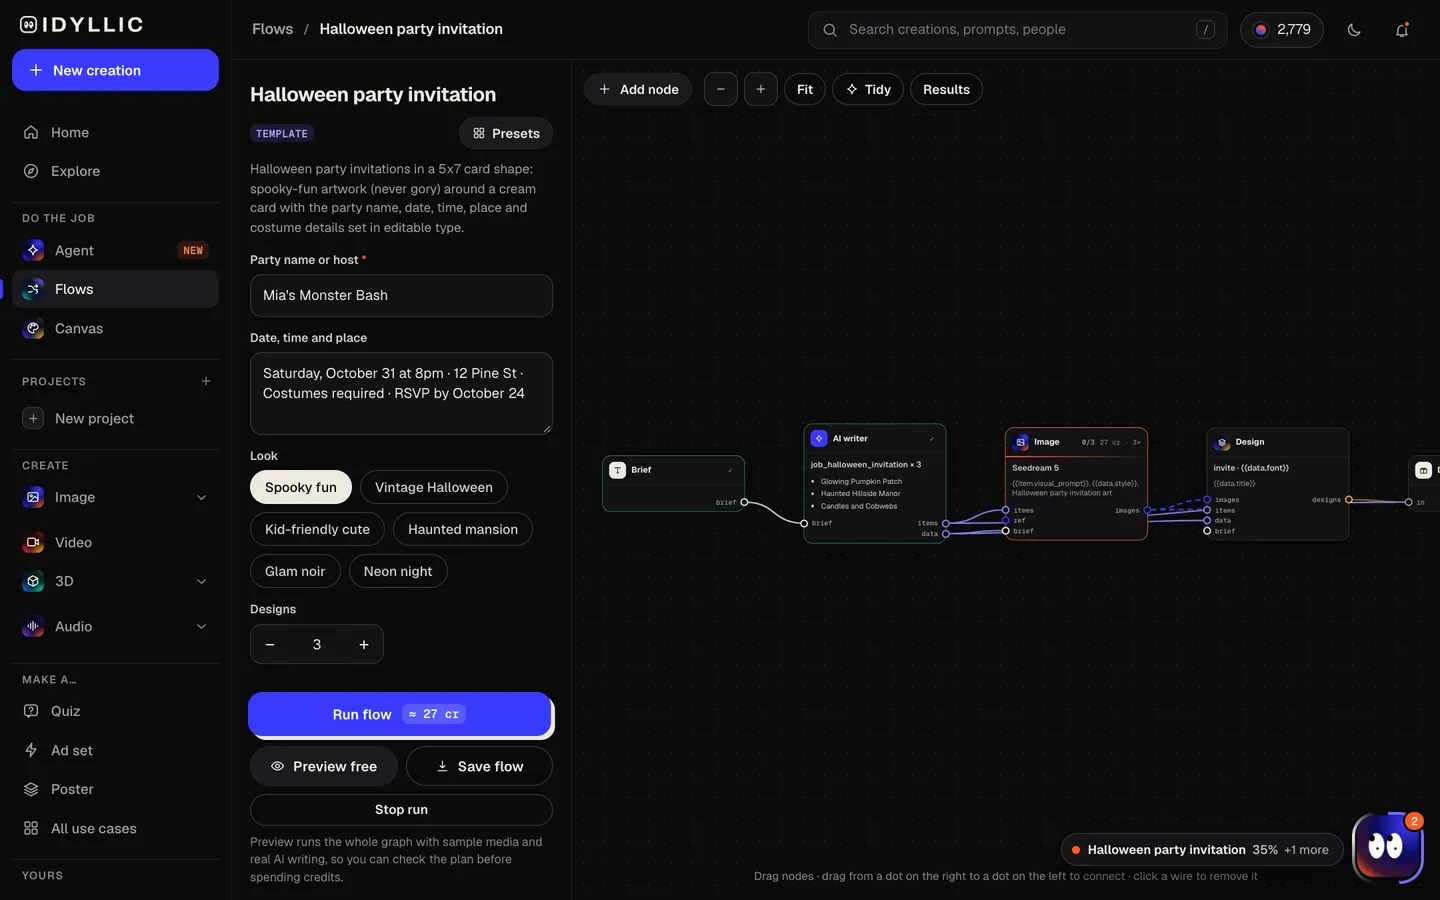The width and height of the screenshot is (1440, 900).
Task: Select the Spooky fun look
Action: tap(301, 487)
